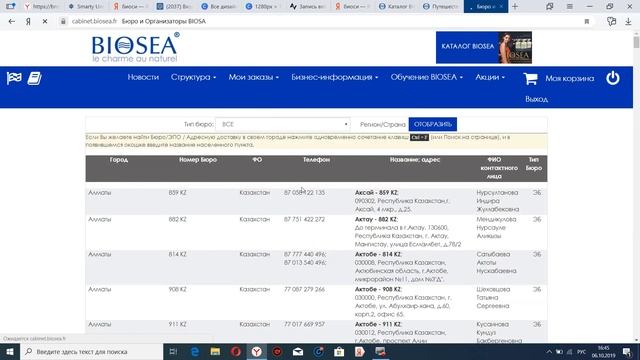The height and width of the screenshot is (360, 640).
Task: Click the Телефон column header
Action: [316, 160]
